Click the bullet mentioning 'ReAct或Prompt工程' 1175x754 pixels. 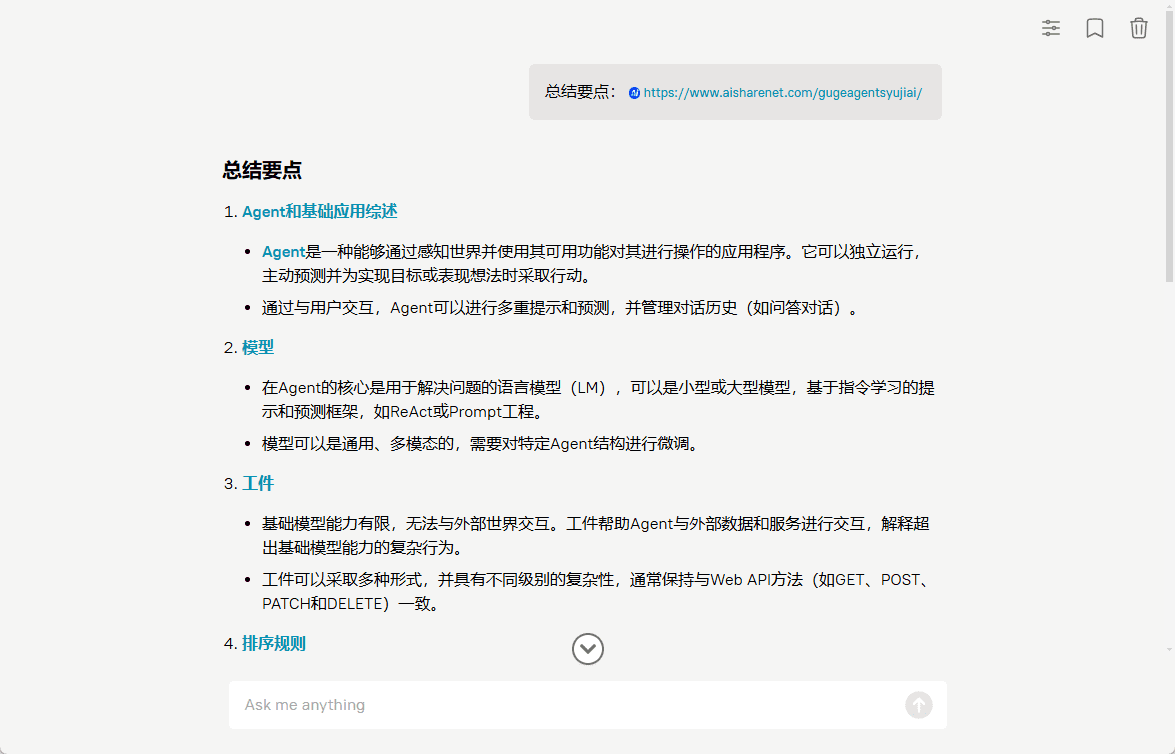point(598,399)
